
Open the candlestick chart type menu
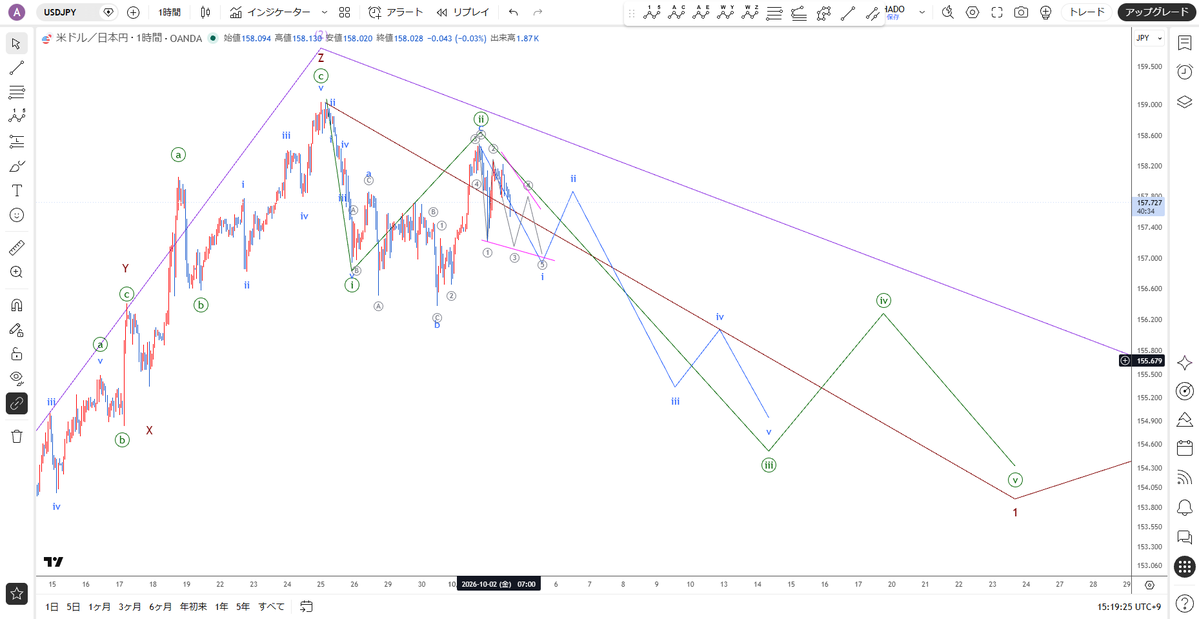[x=204, y=12]
